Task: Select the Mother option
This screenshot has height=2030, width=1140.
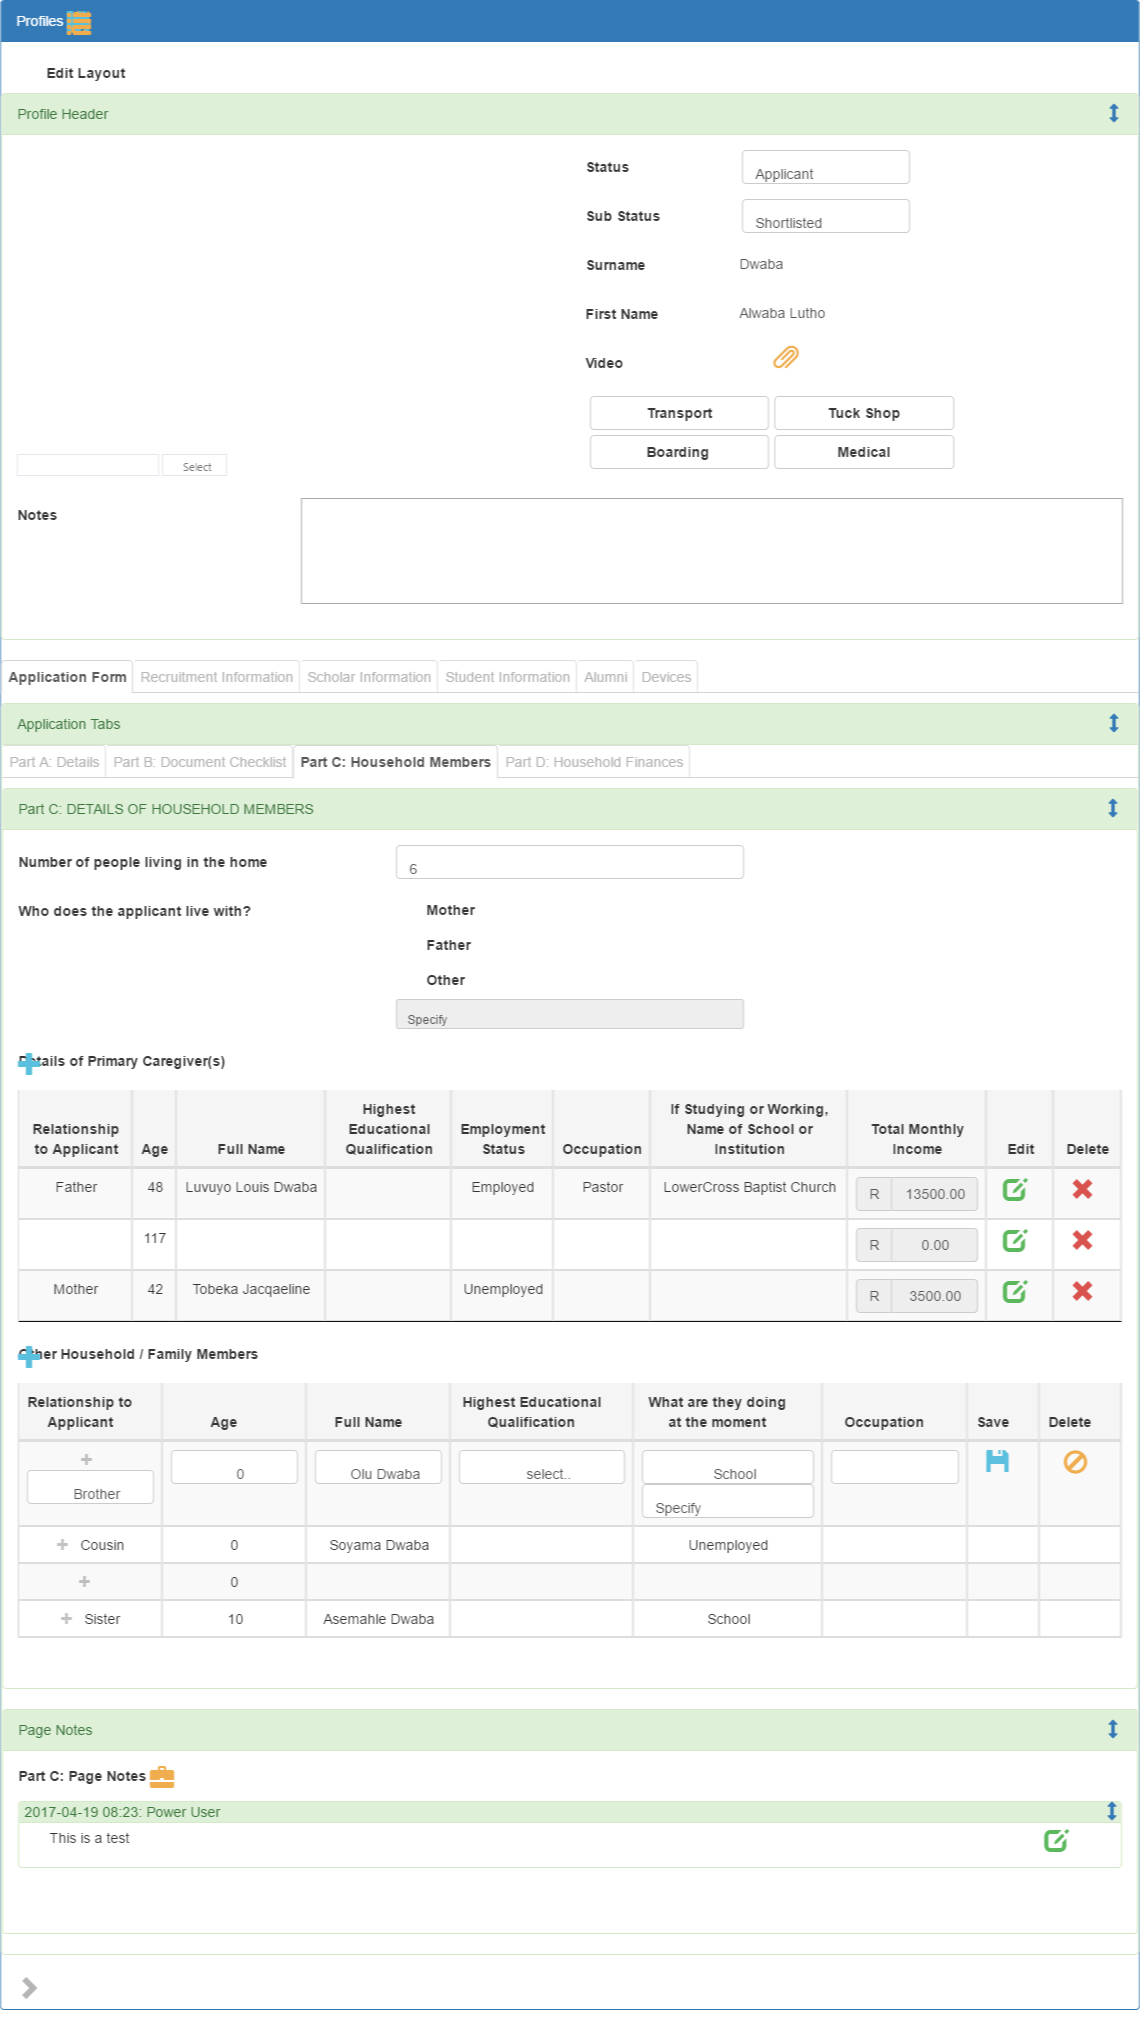Action: 450,910
